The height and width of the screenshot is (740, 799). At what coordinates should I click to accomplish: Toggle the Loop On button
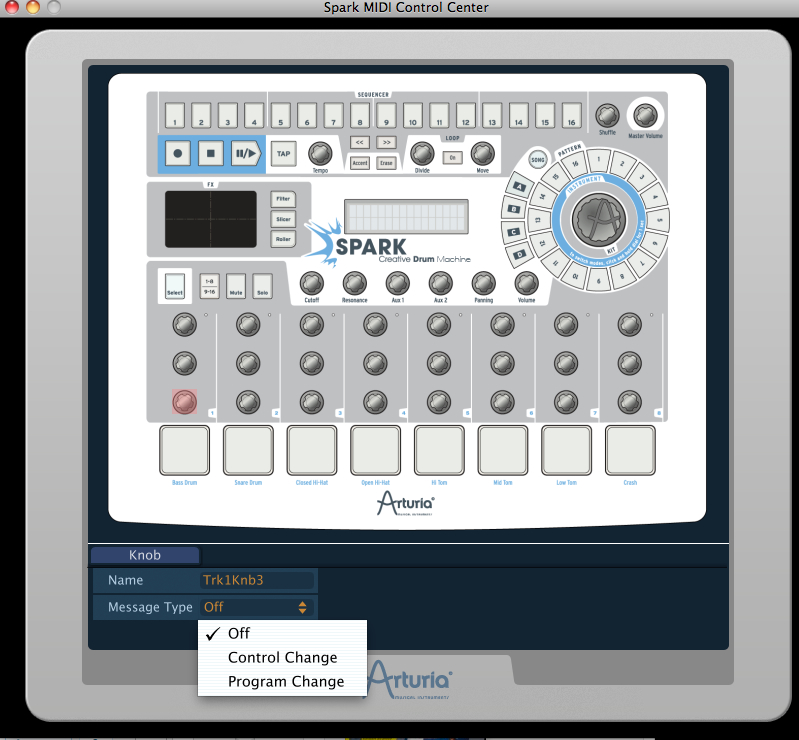pyautogui.click(x=452, y=157)
